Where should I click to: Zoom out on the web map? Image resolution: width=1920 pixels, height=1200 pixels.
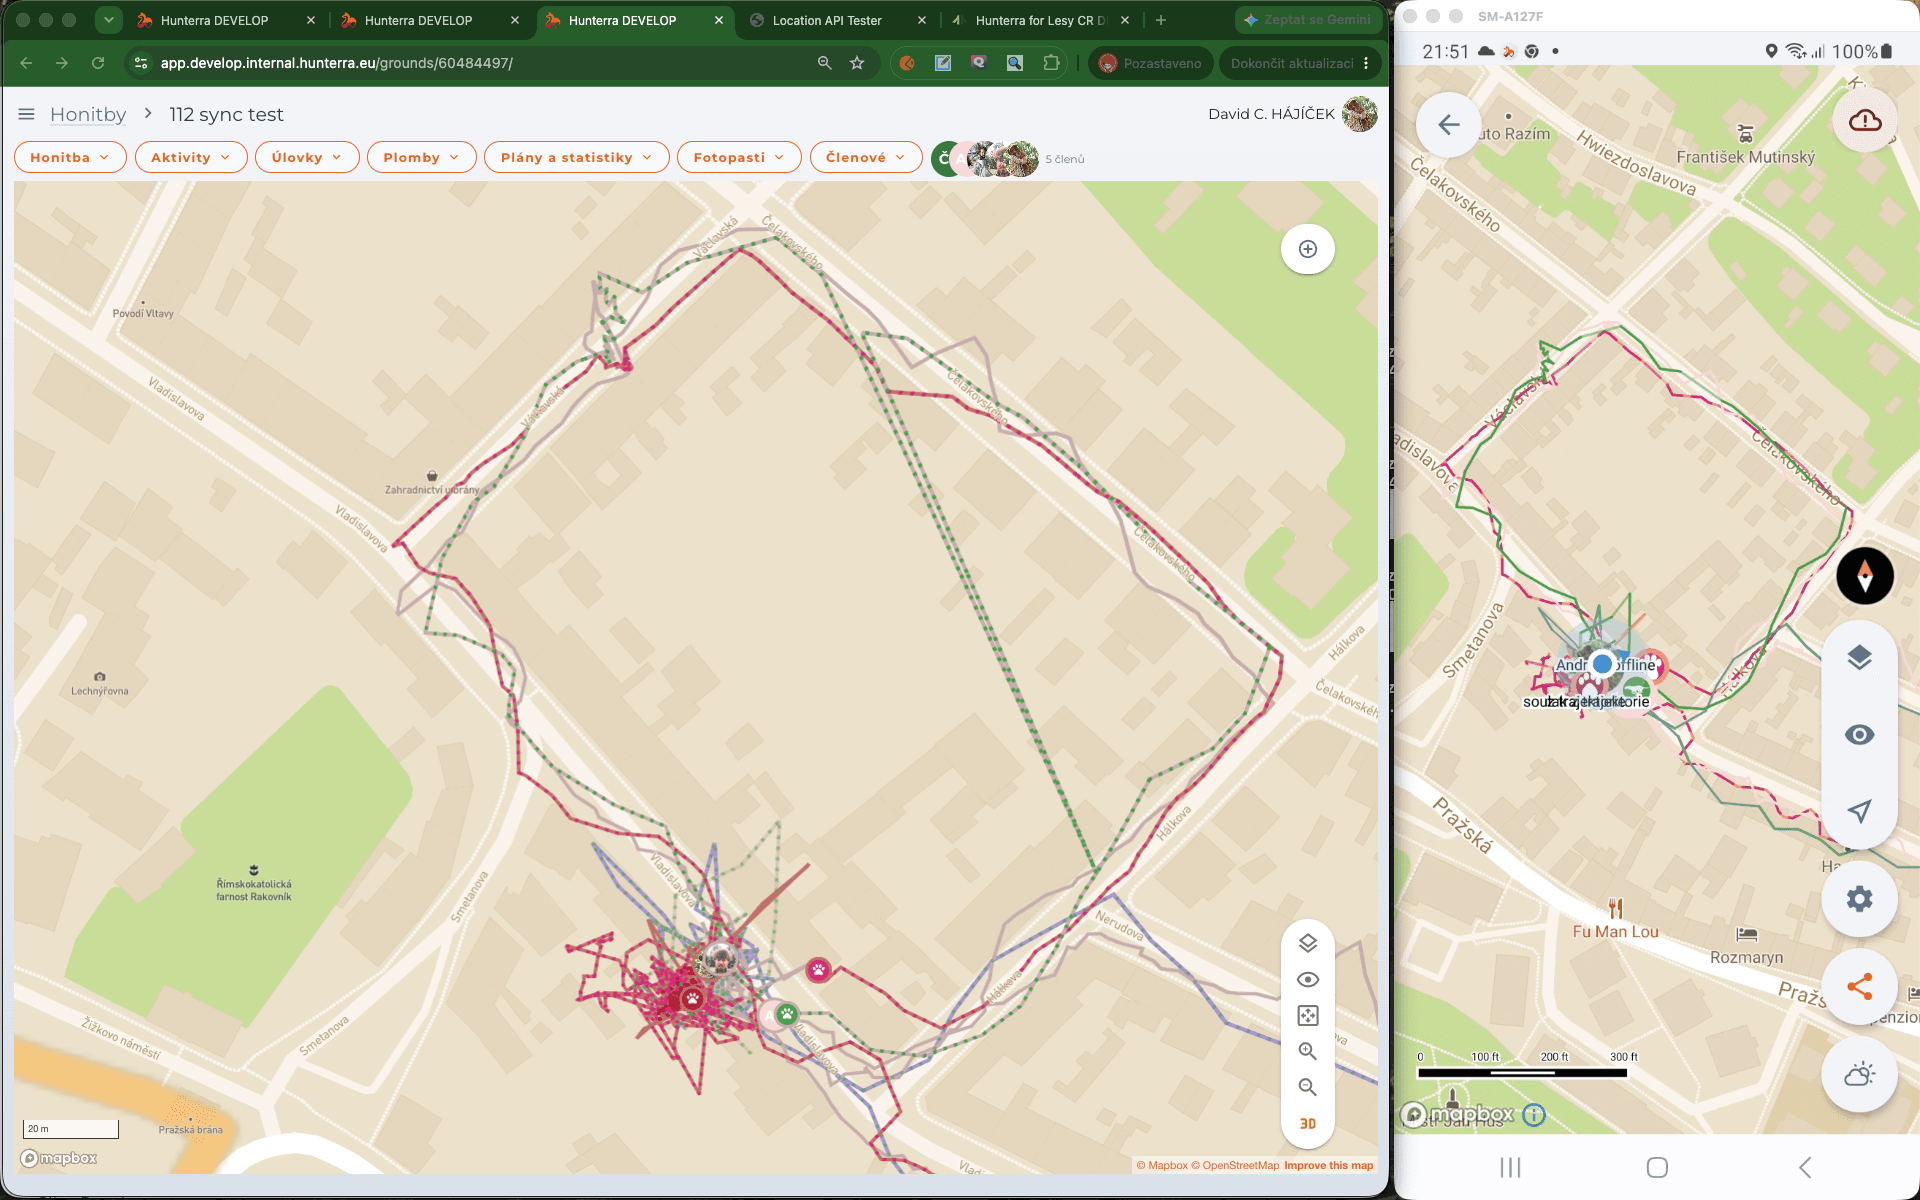1307,1087
